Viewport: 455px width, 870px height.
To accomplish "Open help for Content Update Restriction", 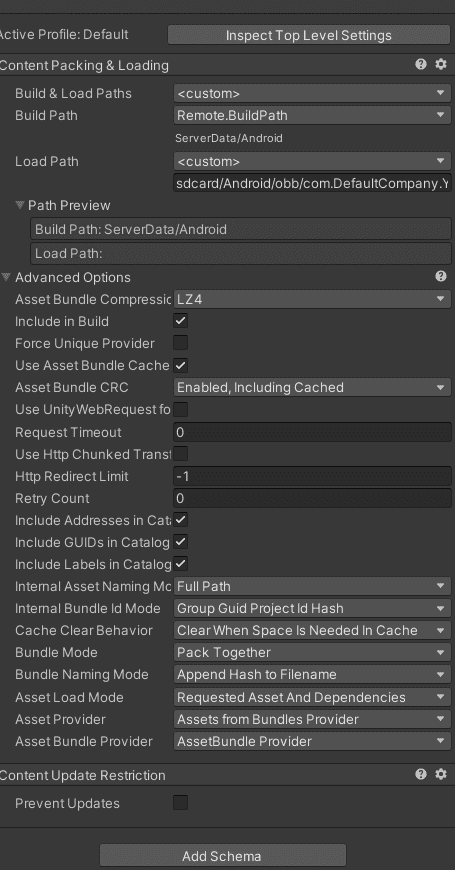I will [421, 774].
